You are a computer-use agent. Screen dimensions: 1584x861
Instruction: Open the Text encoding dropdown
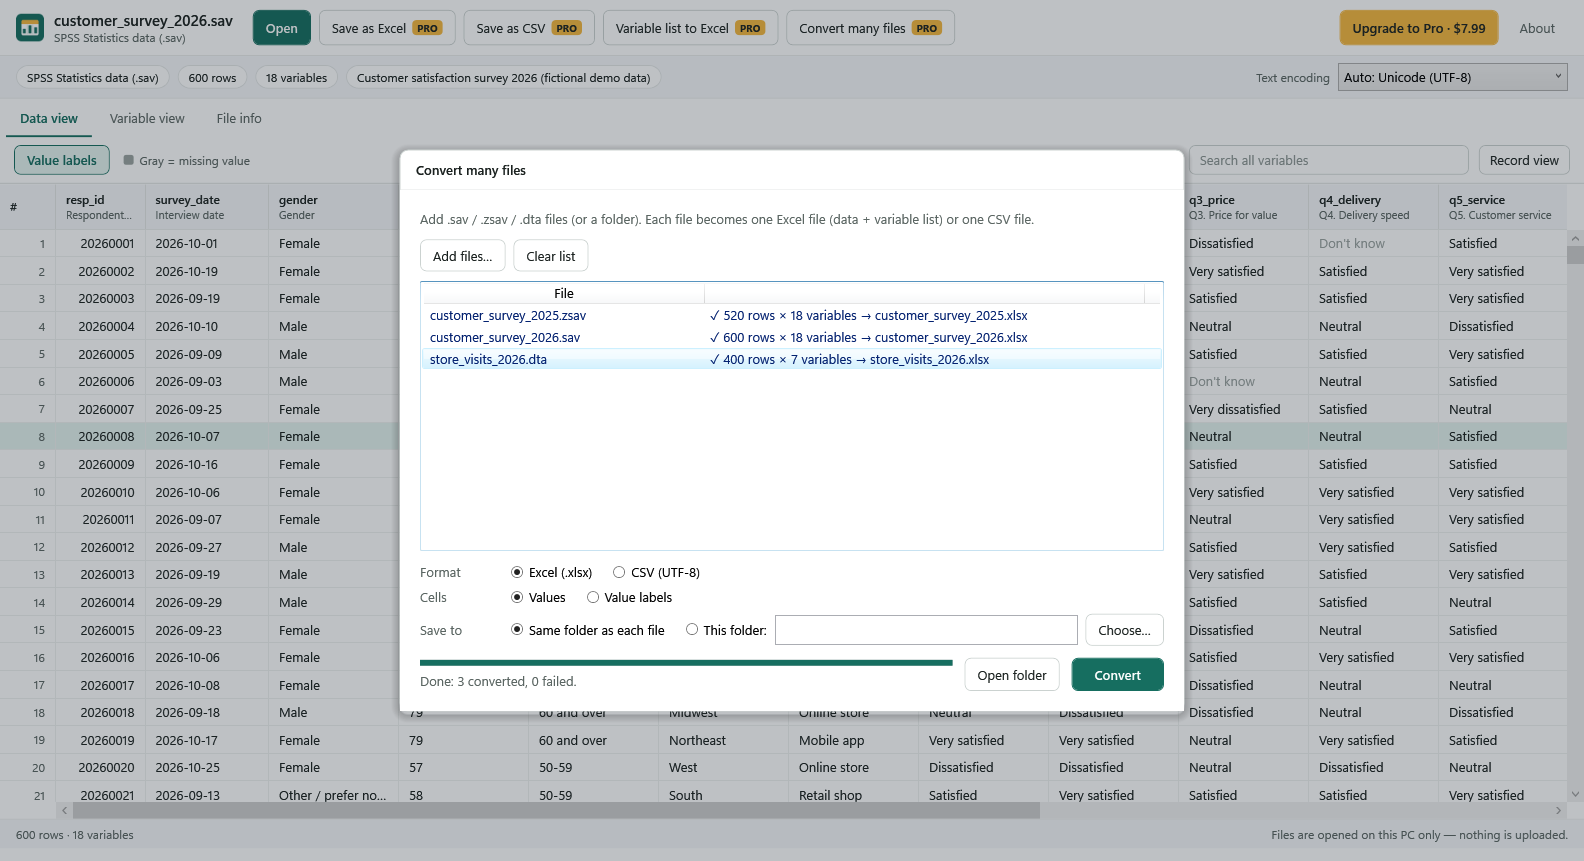click(x=1453, y=77)
